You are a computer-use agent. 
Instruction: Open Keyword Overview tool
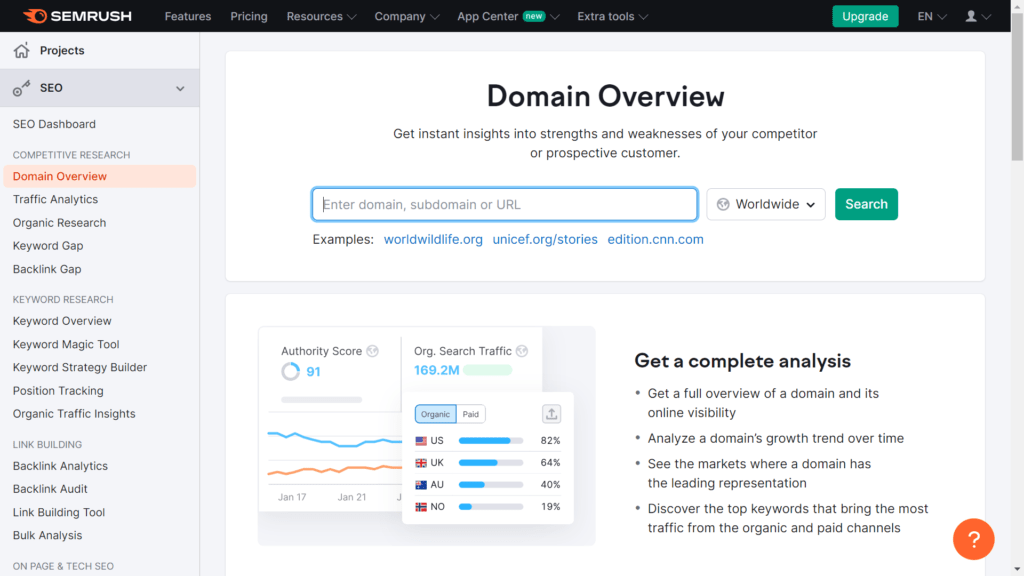click(x=62, y=321)
